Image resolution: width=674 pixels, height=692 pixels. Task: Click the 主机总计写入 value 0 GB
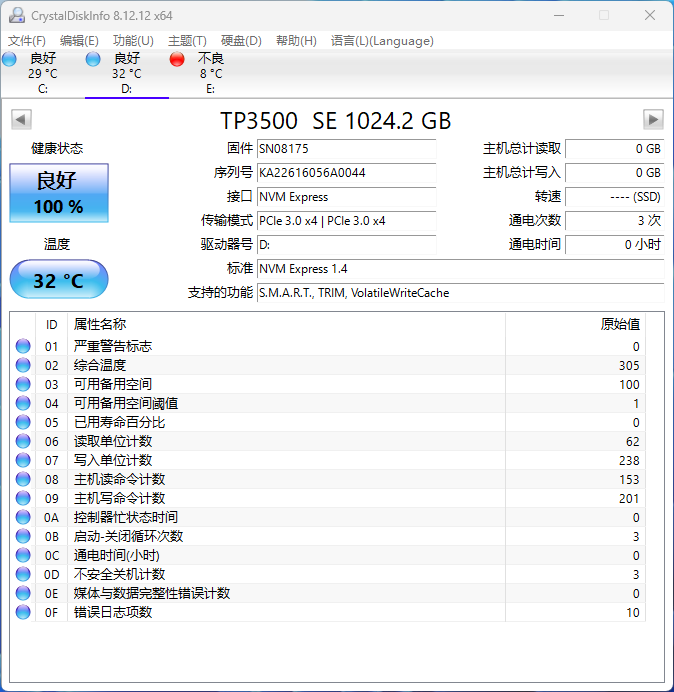click(614, 173)
